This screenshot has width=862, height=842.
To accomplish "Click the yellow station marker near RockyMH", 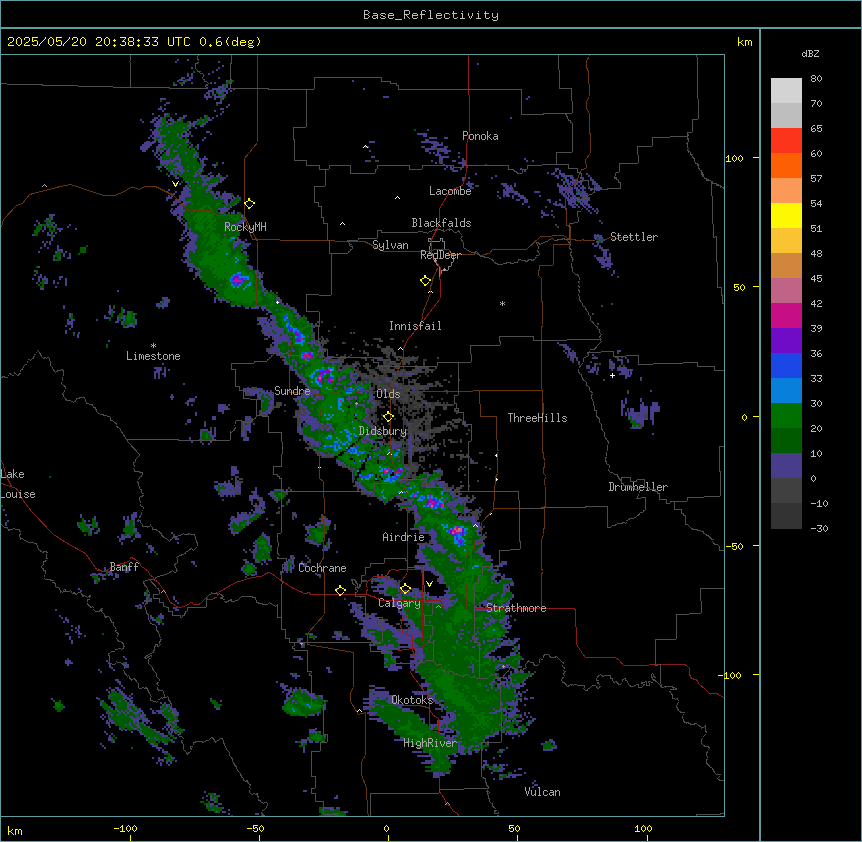I will point(250,203).
